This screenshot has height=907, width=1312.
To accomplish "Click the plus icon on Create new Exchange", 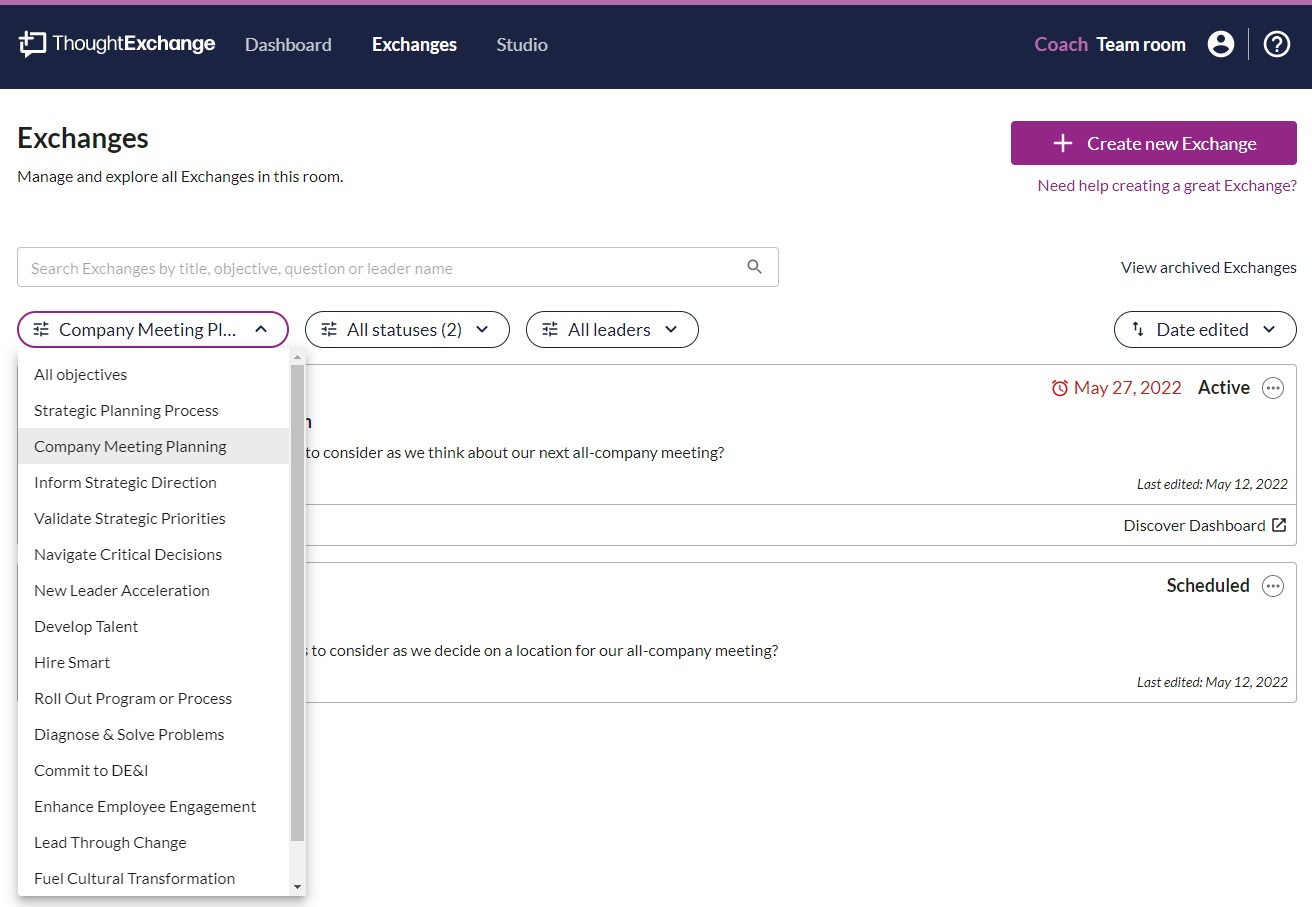I will click(x=1063, y=144).
